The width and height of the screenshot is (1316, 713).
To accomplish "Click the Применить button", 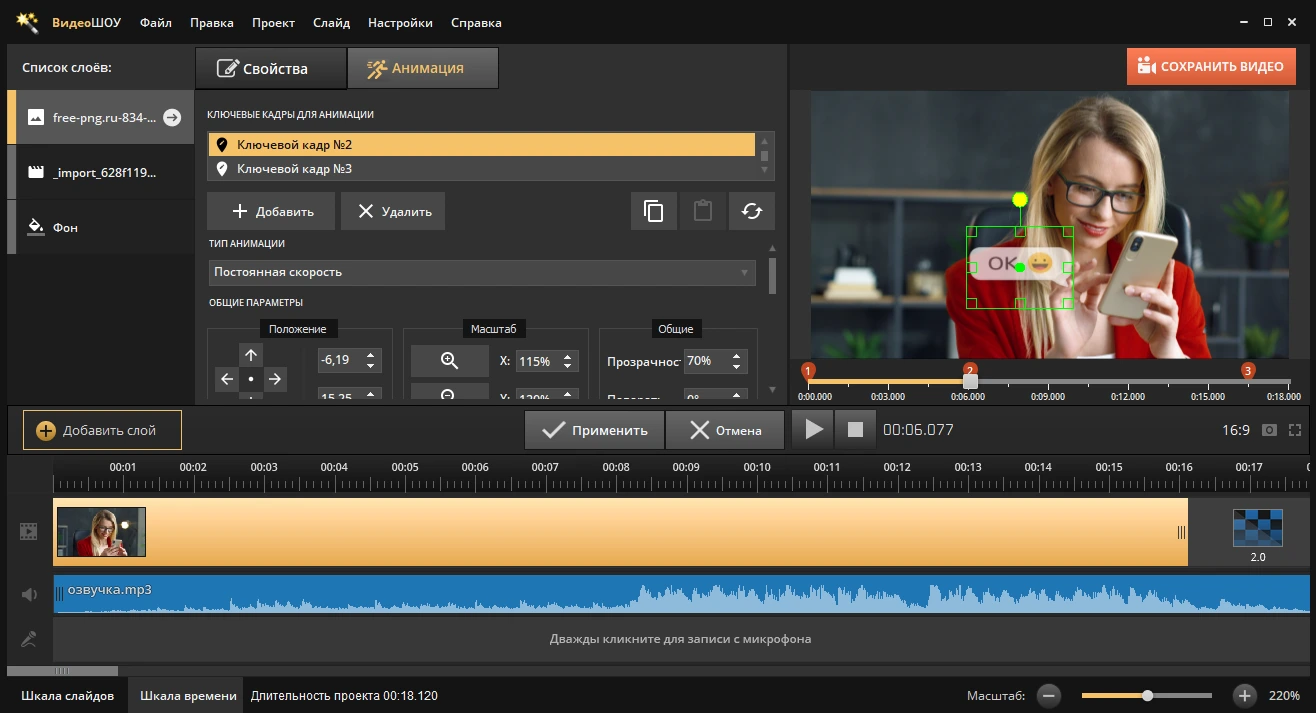I will click(x=594, y=431).
